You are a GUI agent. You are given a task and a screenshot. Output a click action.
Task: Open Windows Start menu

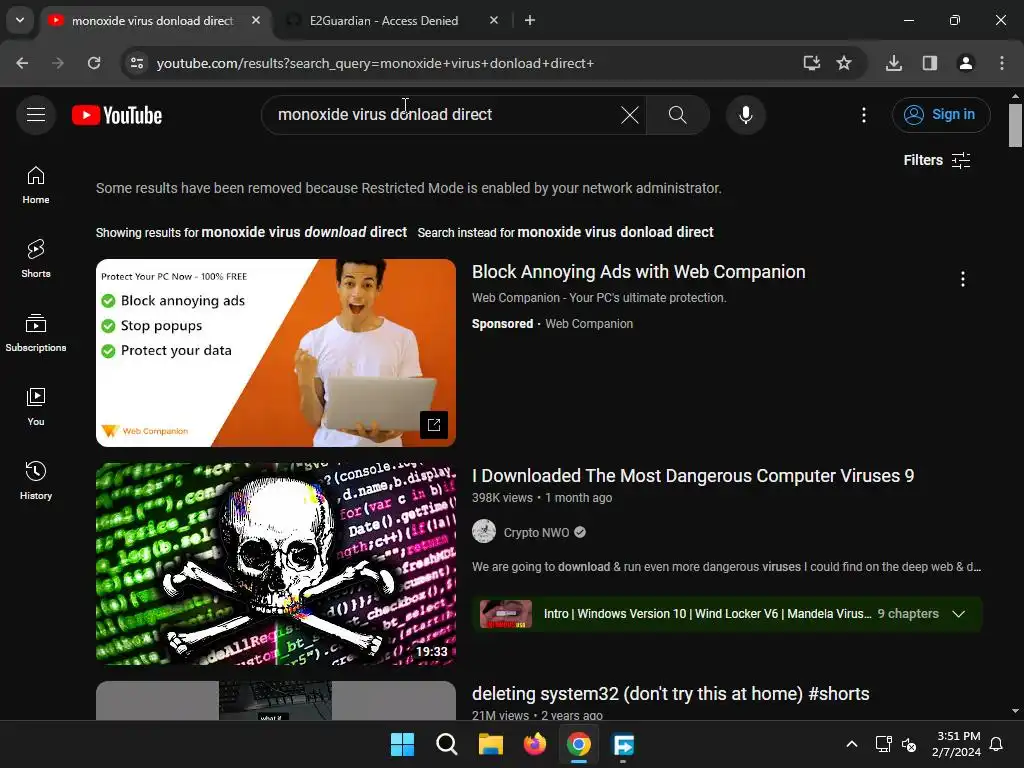(x=402, y=744)
